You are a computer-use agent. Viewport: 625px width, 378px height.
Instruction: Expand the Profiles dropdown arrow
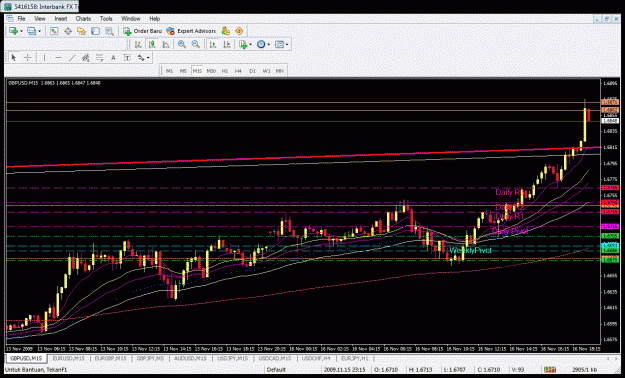pyautogui.click(x=39, y=31)
